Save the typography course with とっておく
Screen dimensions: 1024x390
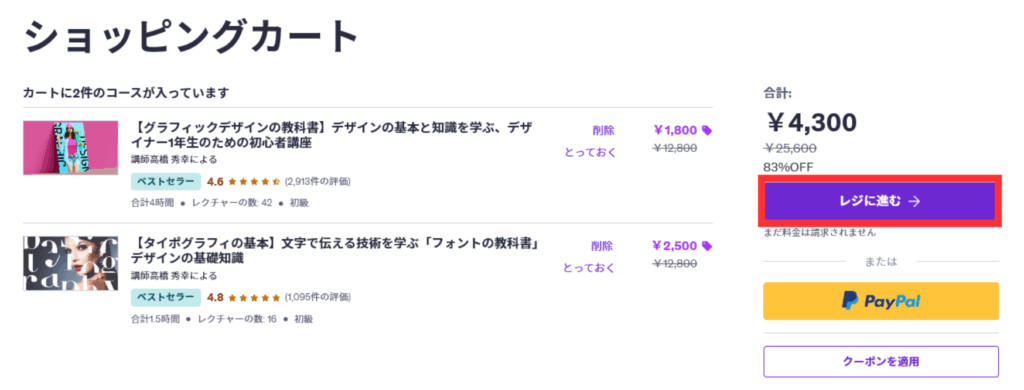point(590,268)
